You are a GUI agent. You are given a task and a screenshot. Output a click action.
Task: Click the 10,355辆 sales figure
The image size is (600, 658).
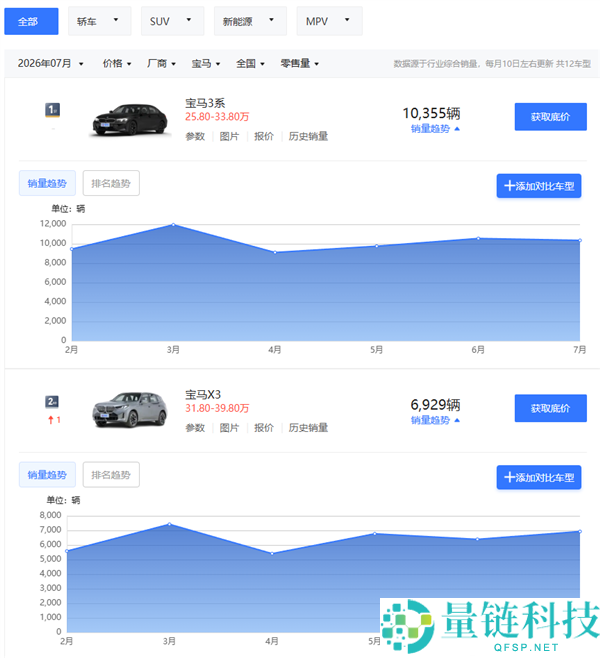(x=431, y=113)
